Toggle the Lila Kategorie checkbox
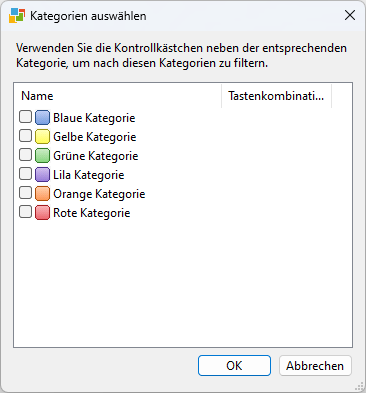 pos(25,174)
